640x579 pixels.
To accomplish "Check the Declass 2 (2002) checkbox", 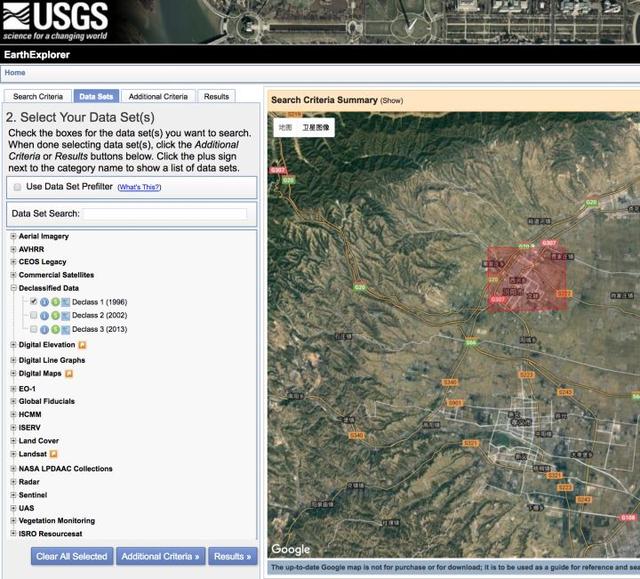I will [x=33, y=315].
